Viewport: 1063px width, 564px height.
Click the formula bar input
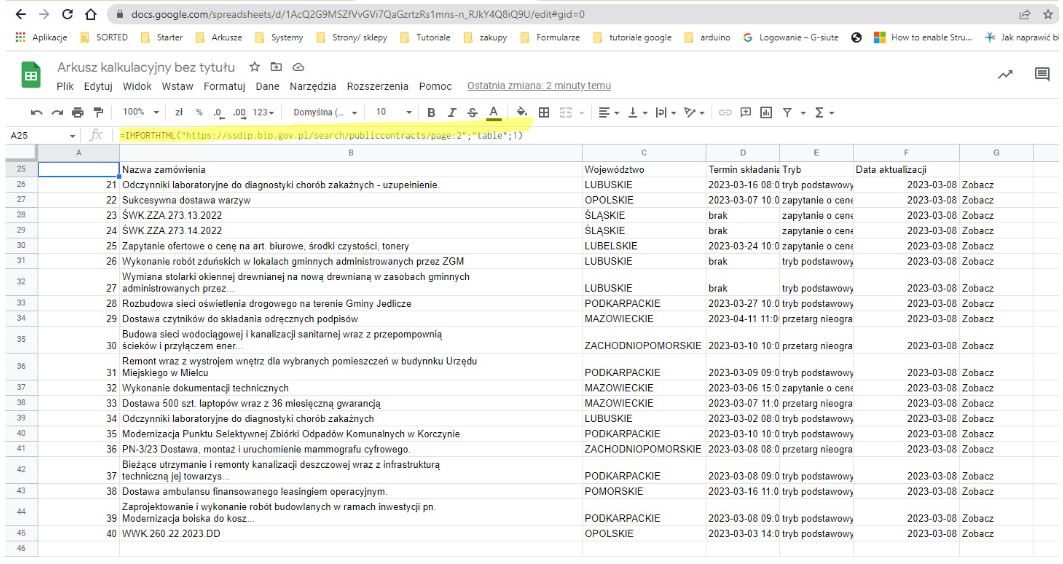tap(500, 135)
